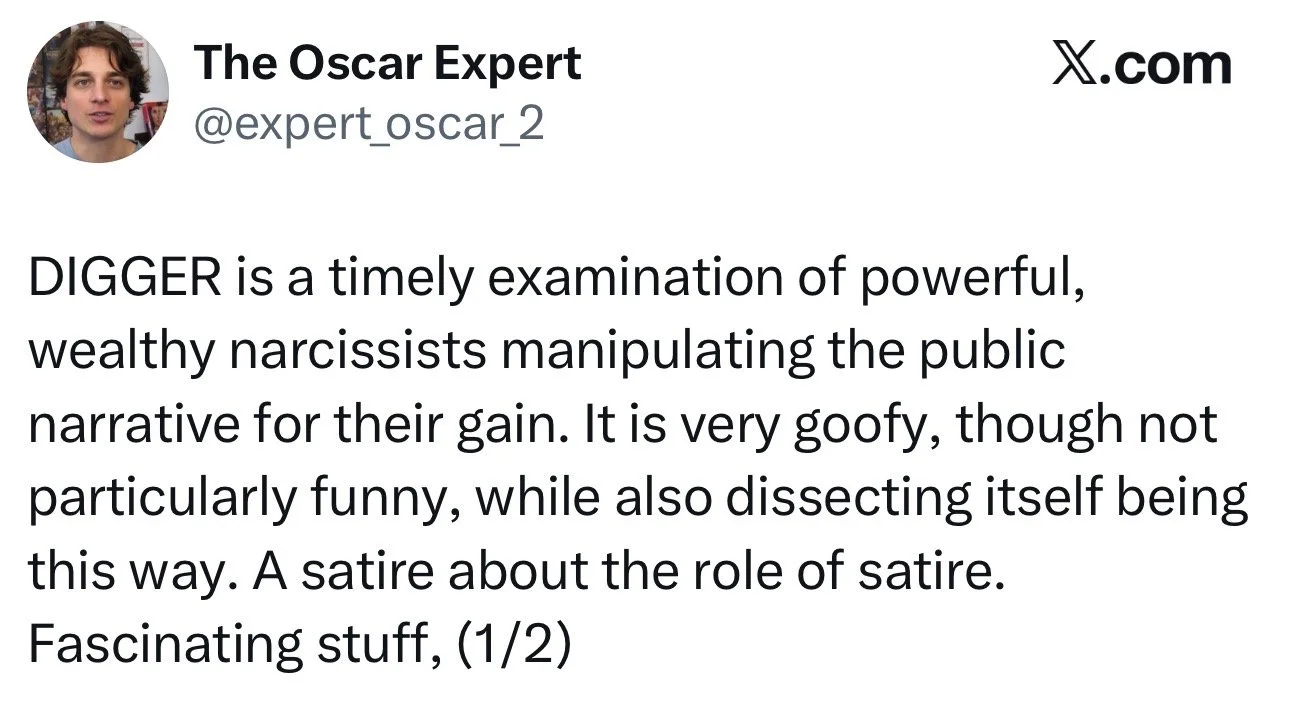Open The Oscar Expert profile picture
Image resolution: width=1290 pixels, height=711 pixels.
(x=97, y=90)
